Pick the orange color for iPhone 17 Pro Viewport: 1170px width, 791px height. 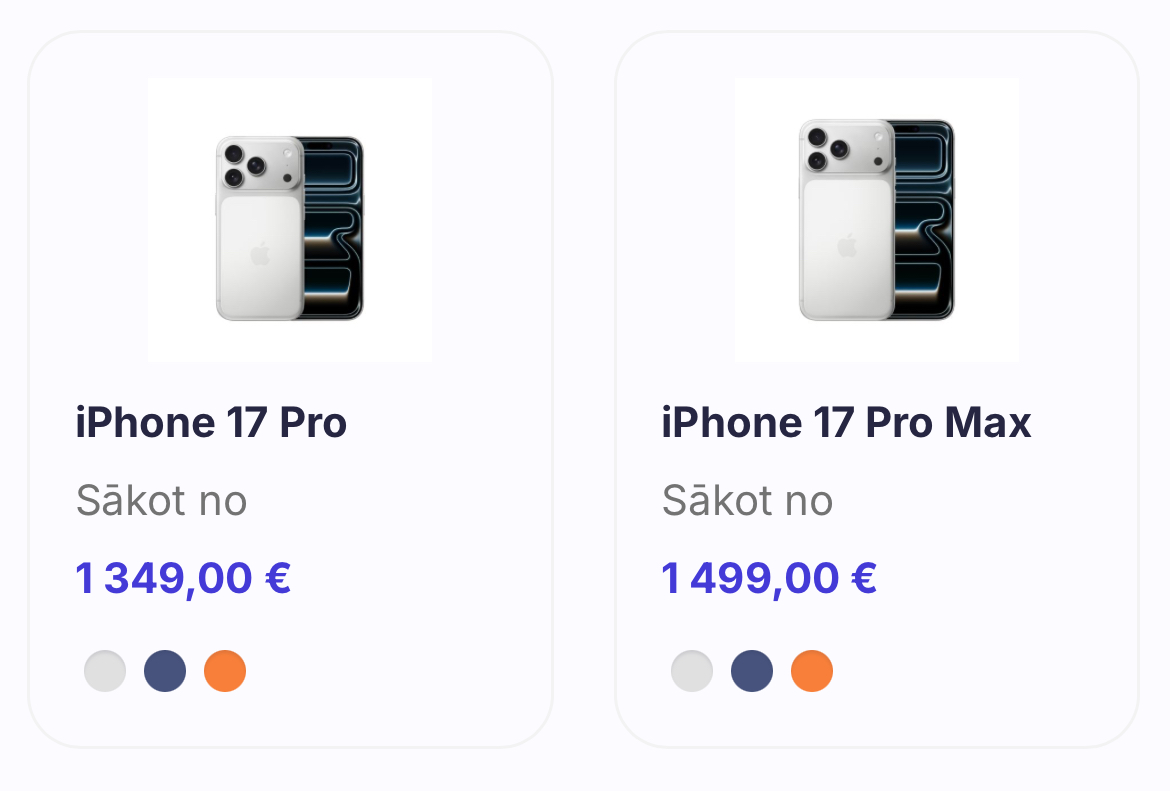point(225,671)
